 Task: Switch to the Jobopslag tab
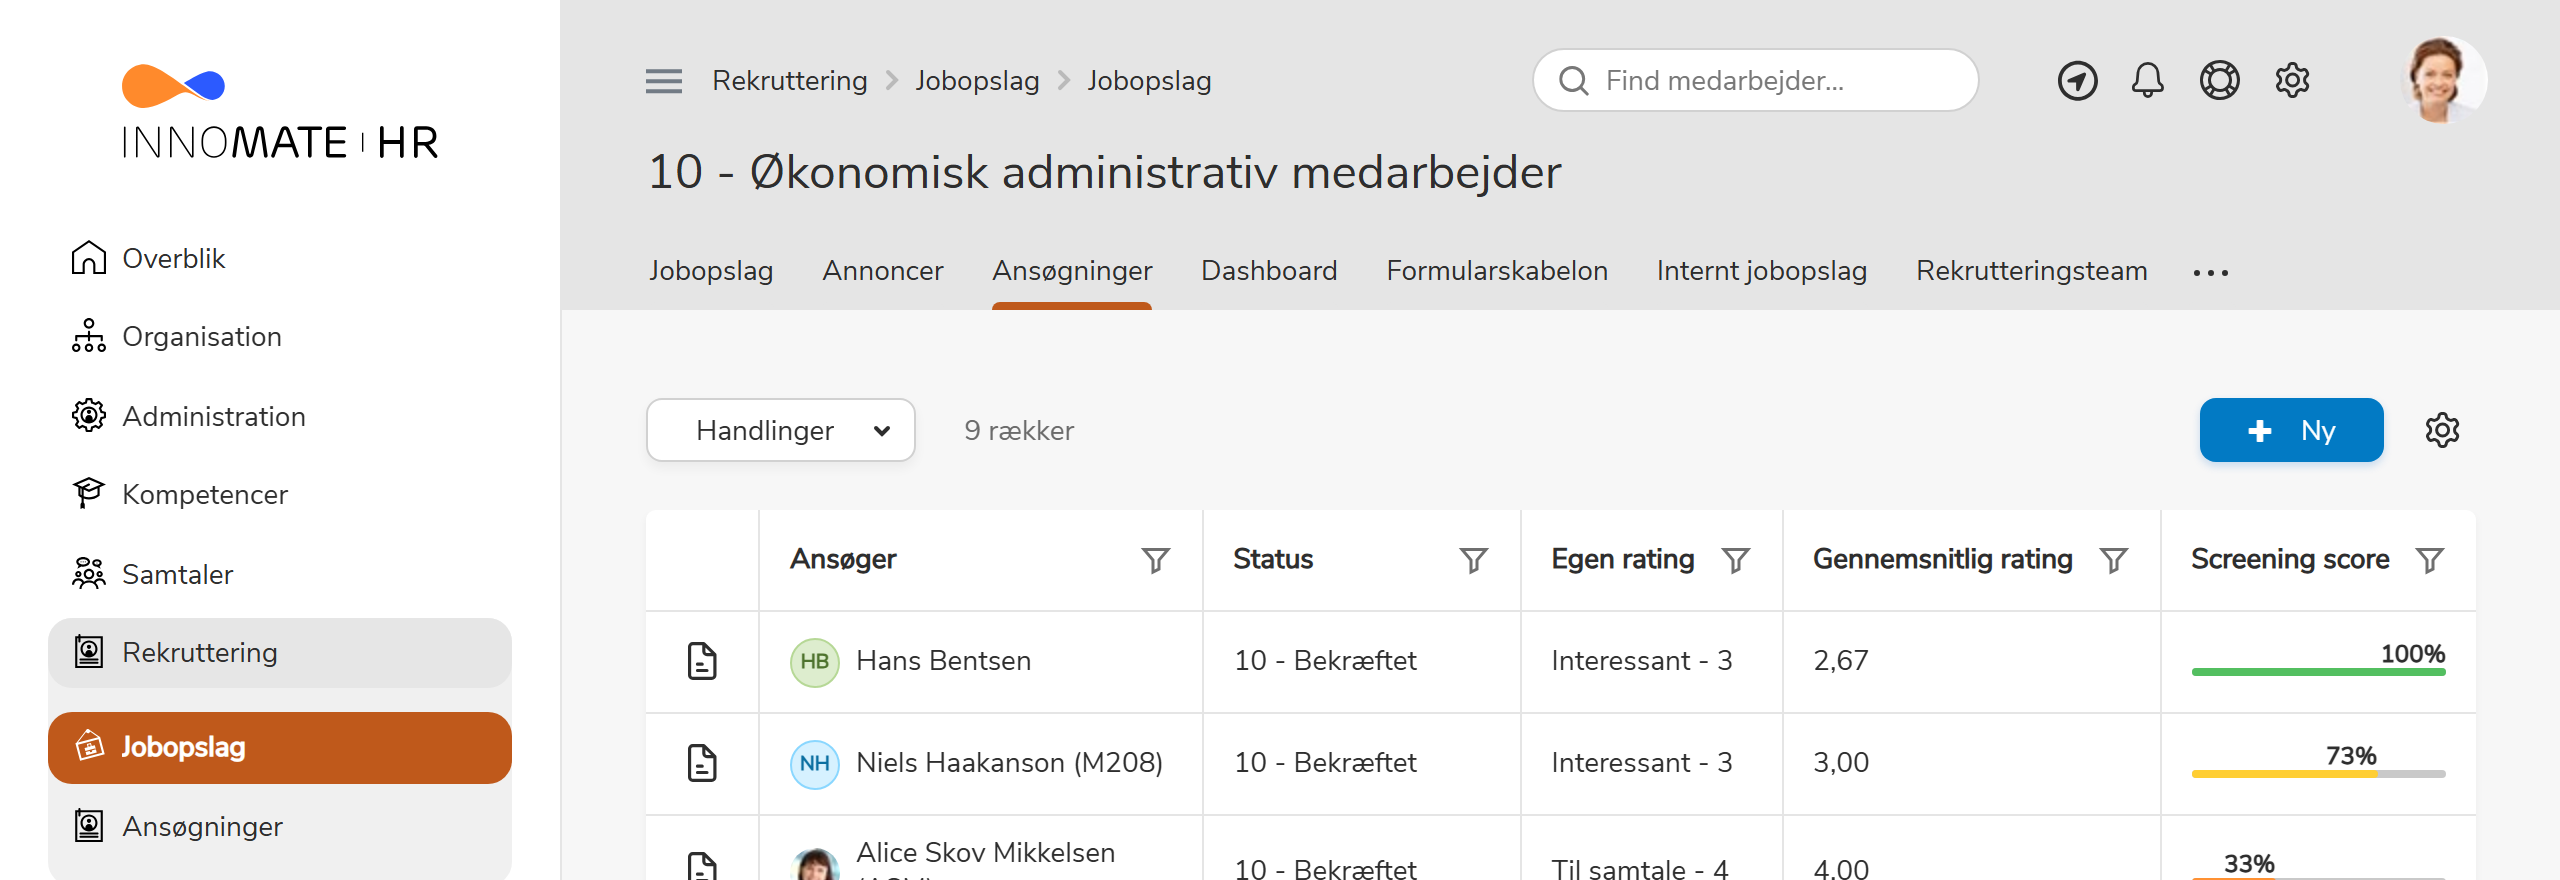click(711, 271)
